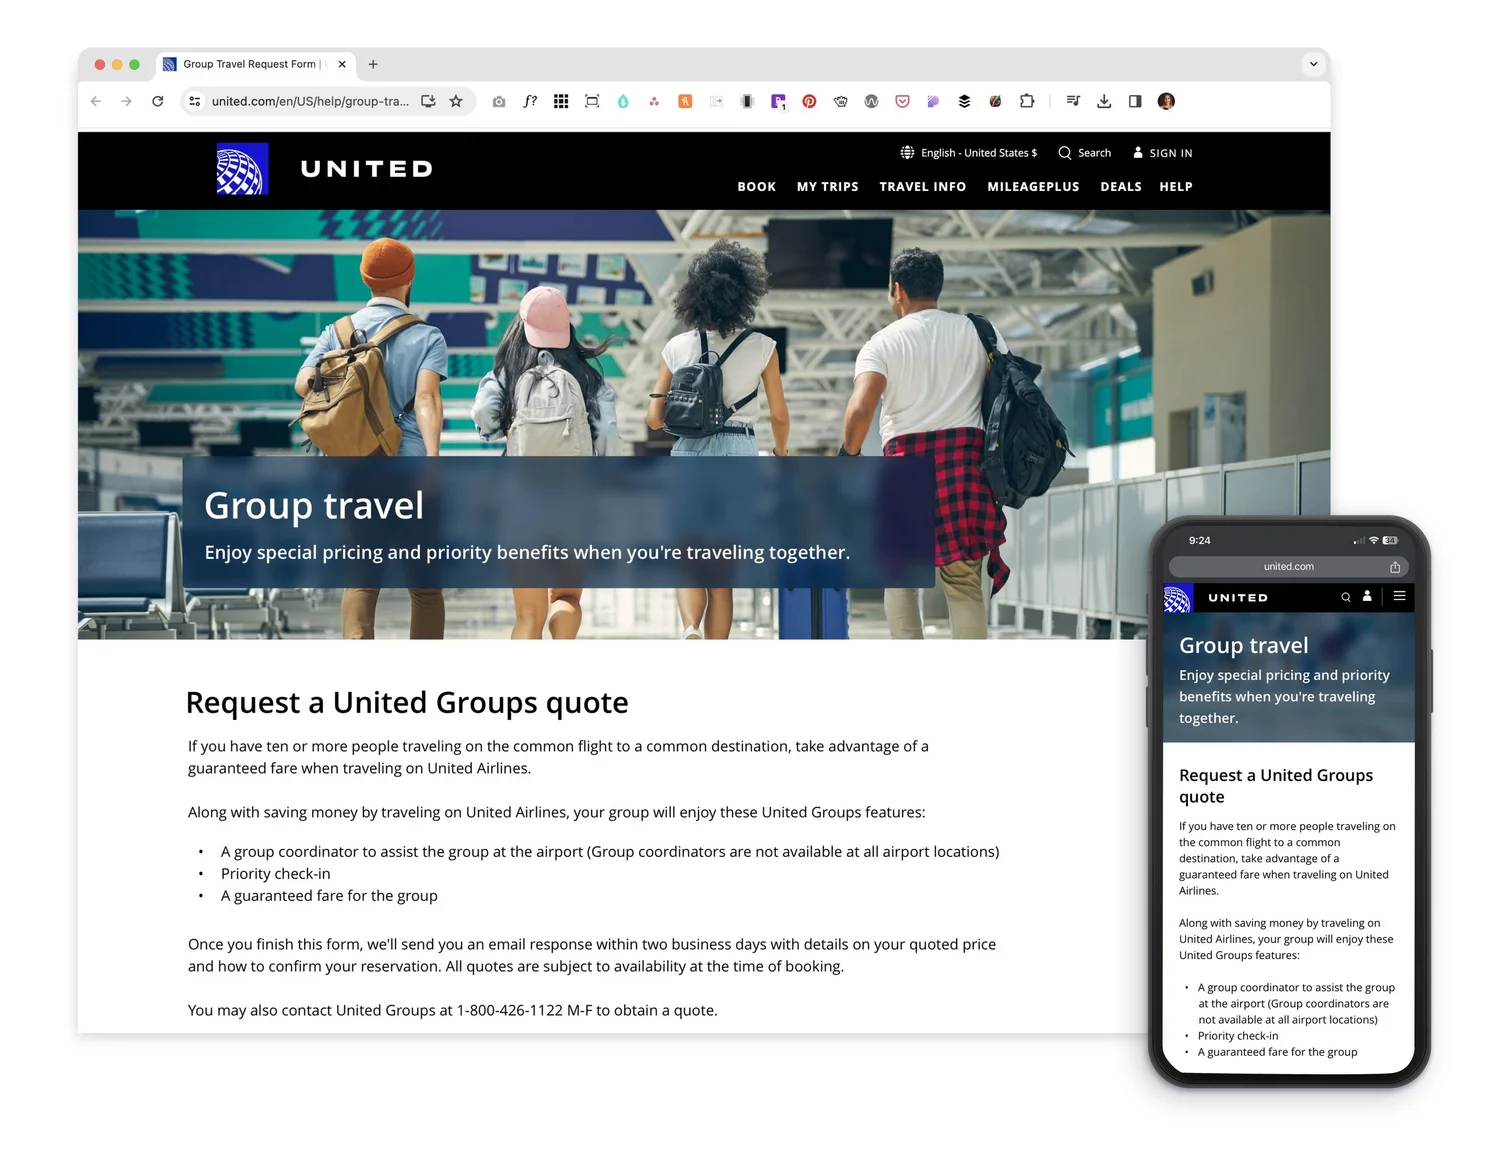
Task: Open the Pinterest browser extension
Action: coord(809,101)
